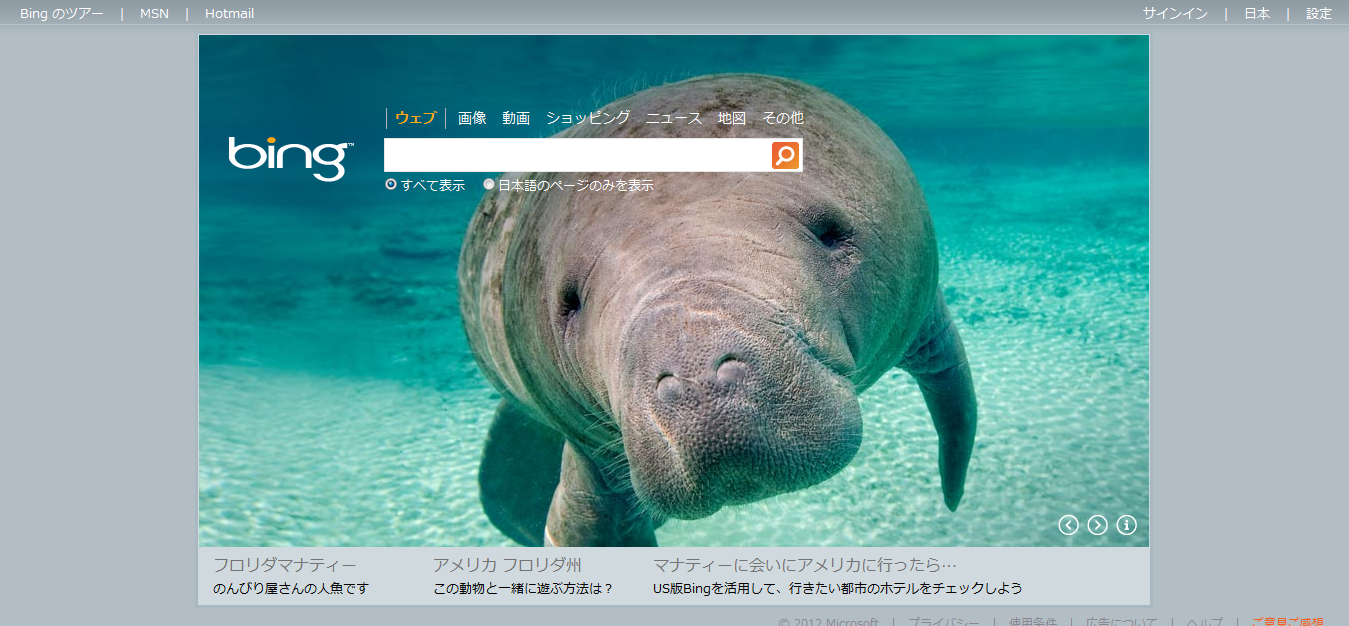Screen dimensions: 1349x626
Task: Open the ショッピング tab
Action: click(588, 118)
